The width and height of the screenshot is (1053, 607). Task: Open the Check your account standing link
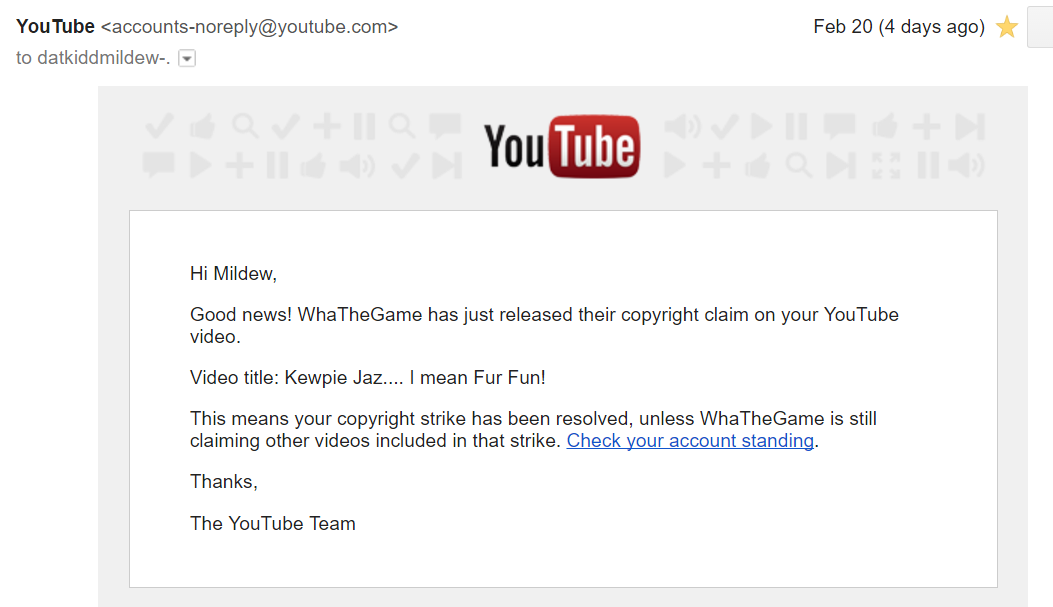pos(690,440)
